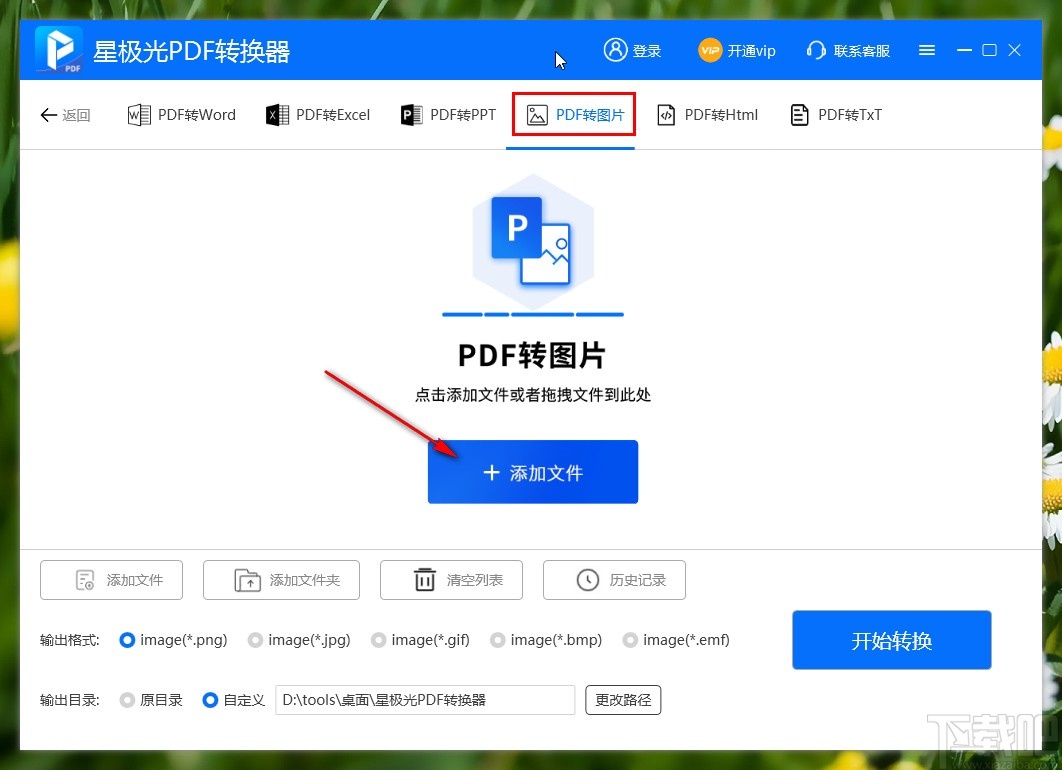The height and width of the screenshot is (770, 1062).
Task: Select the image(*.emf) format option
Action: tap(631, 640)
